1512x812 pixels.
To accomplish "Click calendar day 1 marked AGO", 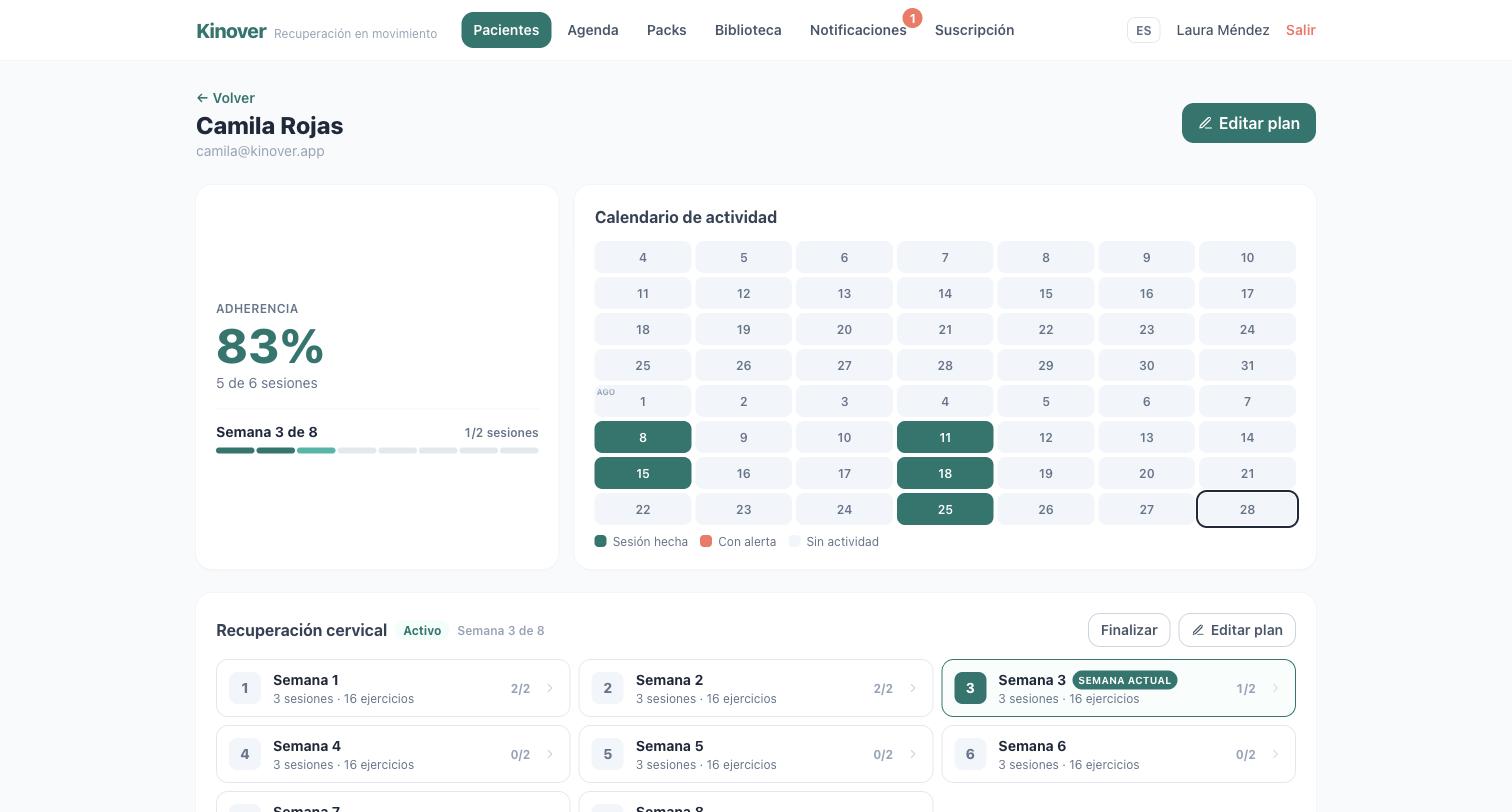I will pos(643,401).
